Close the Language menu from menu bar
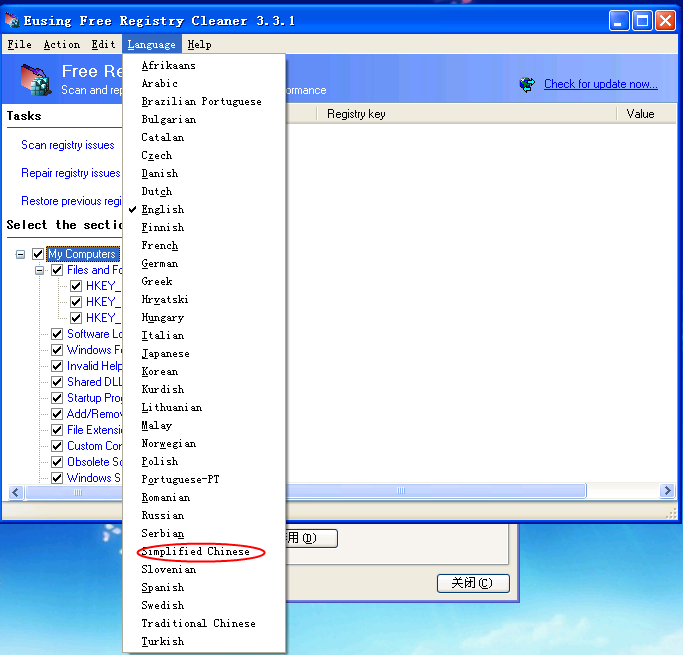 click(x=152, y=44)
